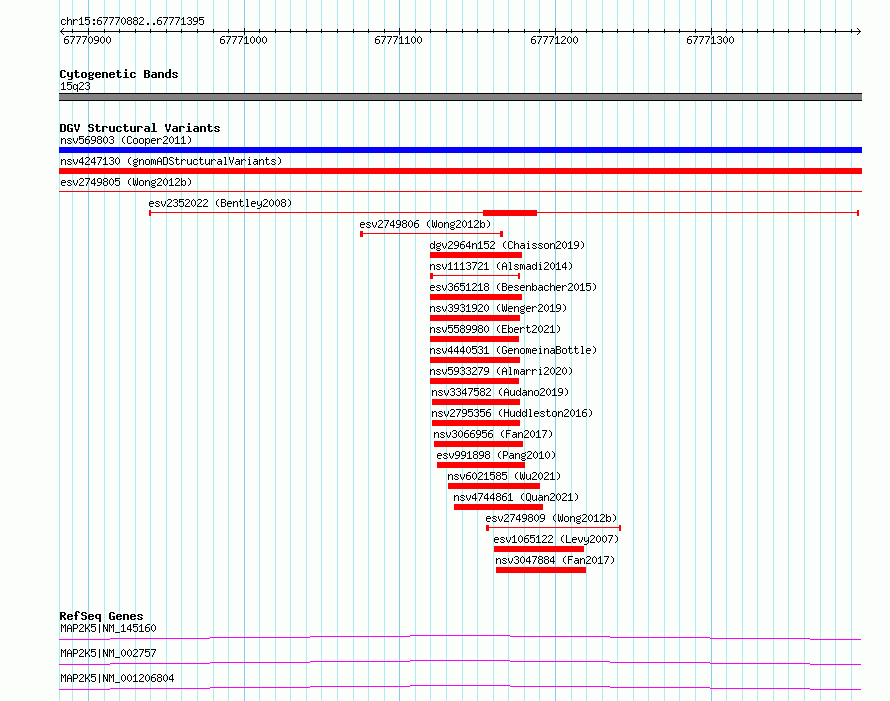Select the thick segment of esv2352022 bar

pyautogui.click(x=510, y=213)
